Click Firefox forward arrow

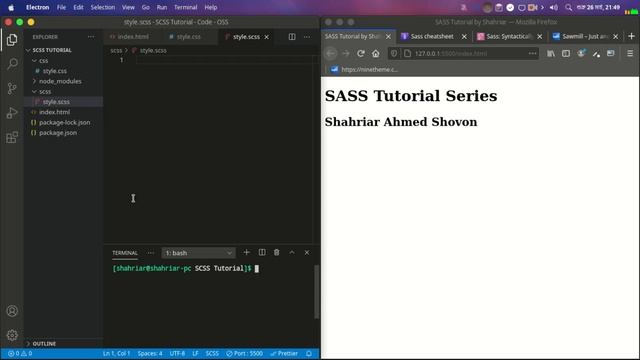346,53
